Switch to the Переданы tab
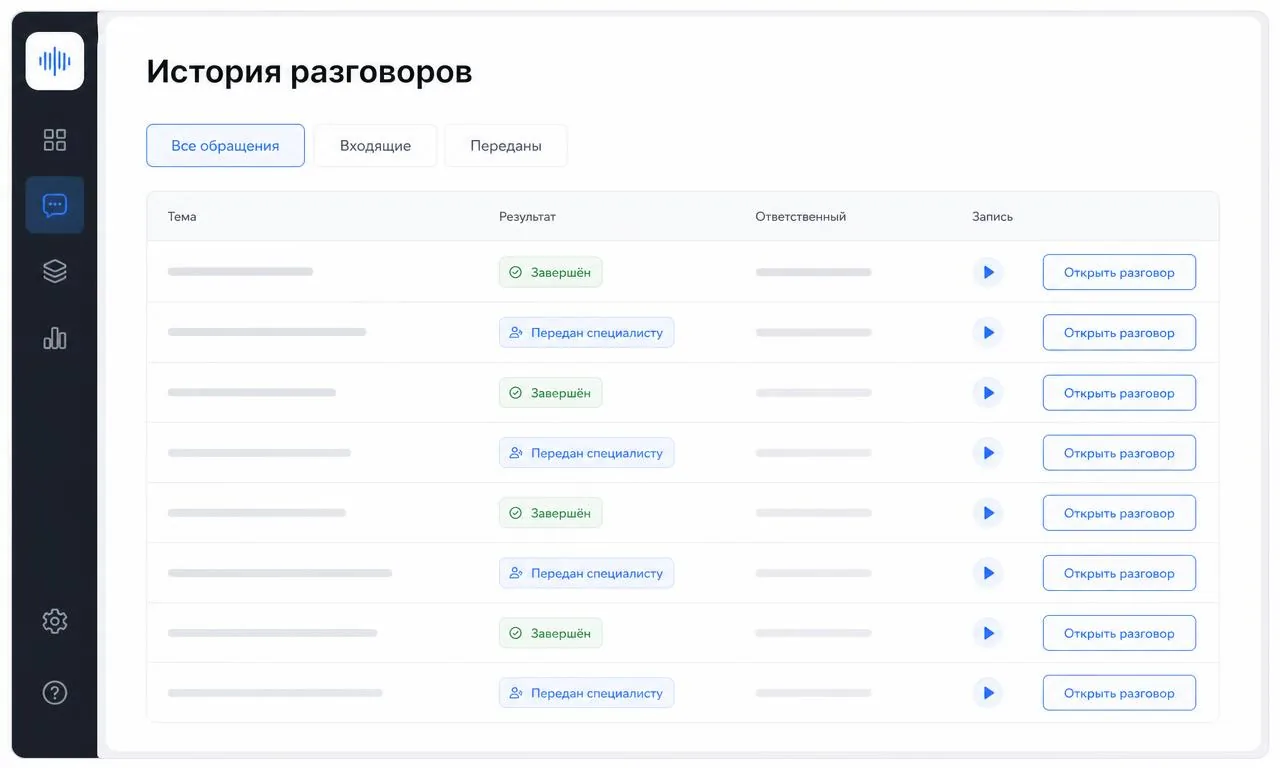The image size is (1280, 768). pos(506,145)
